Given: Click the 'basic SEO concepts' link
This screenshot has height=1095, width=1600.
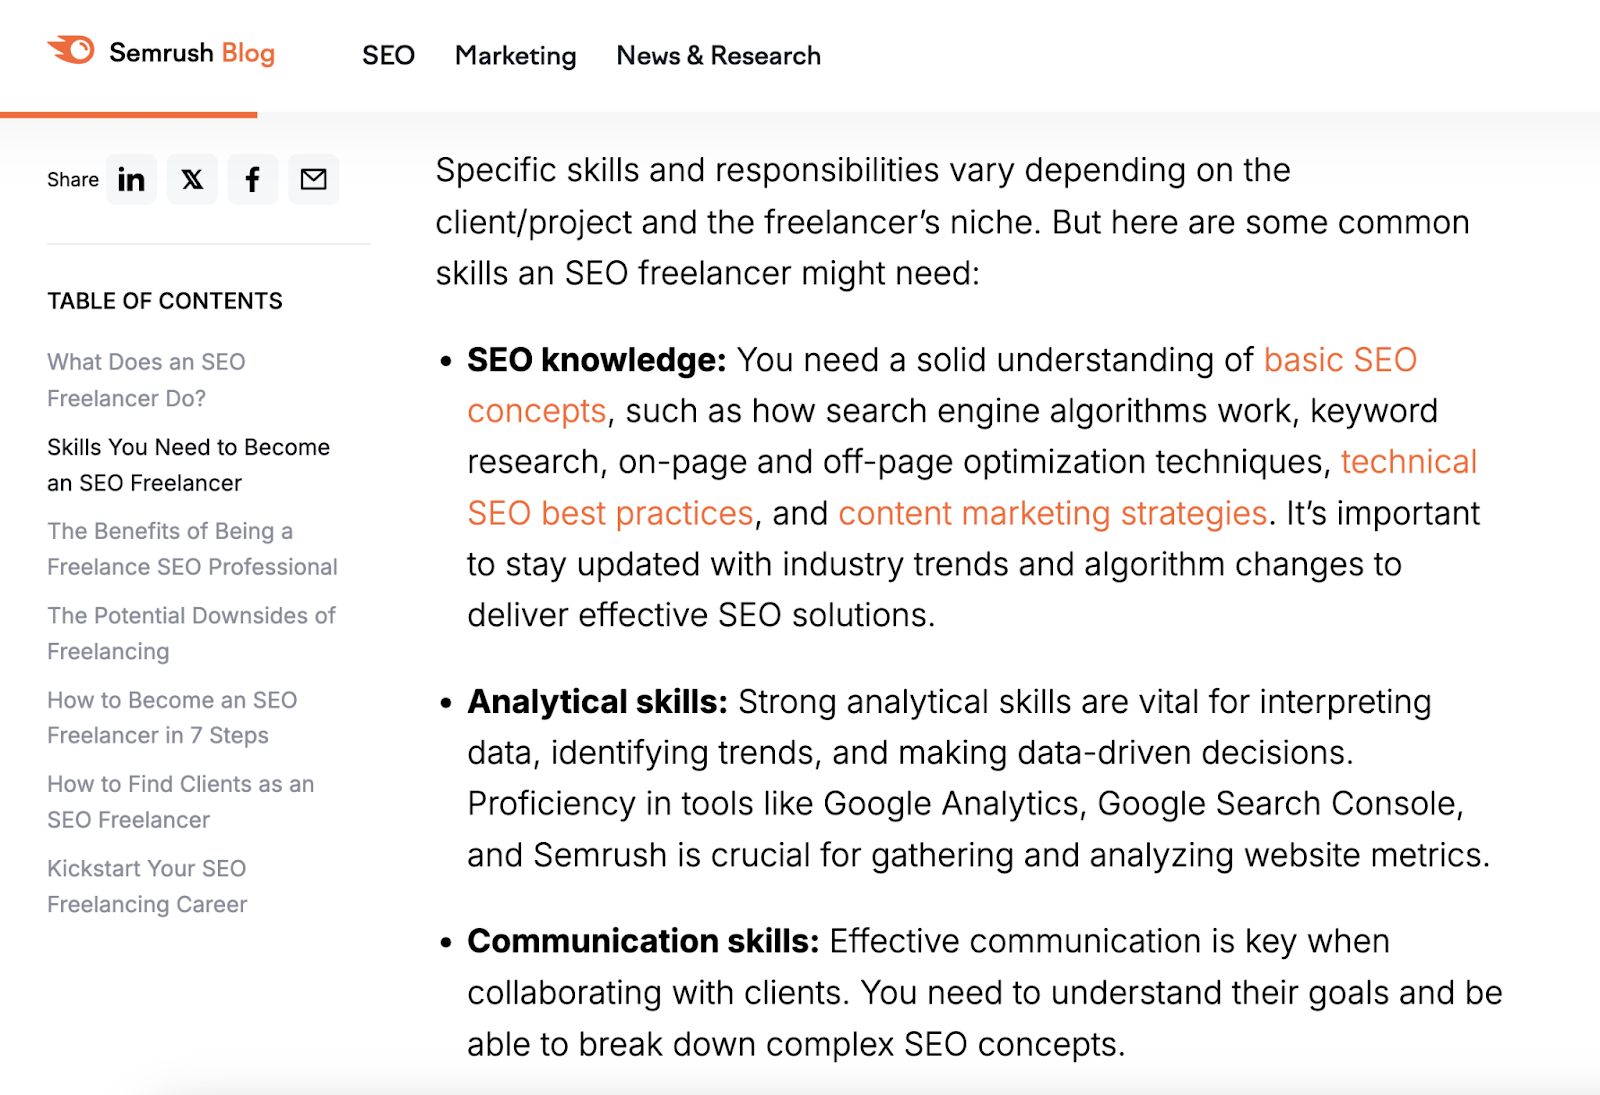Looking at the screenshot, I should tap(1339, 360).
